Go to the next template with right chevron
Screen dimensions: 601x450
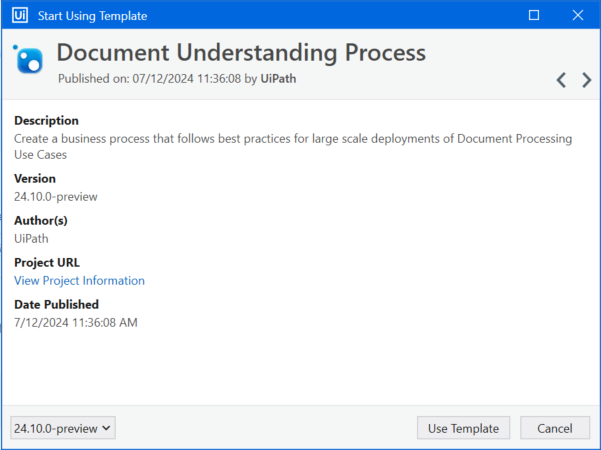pos(586,80)
